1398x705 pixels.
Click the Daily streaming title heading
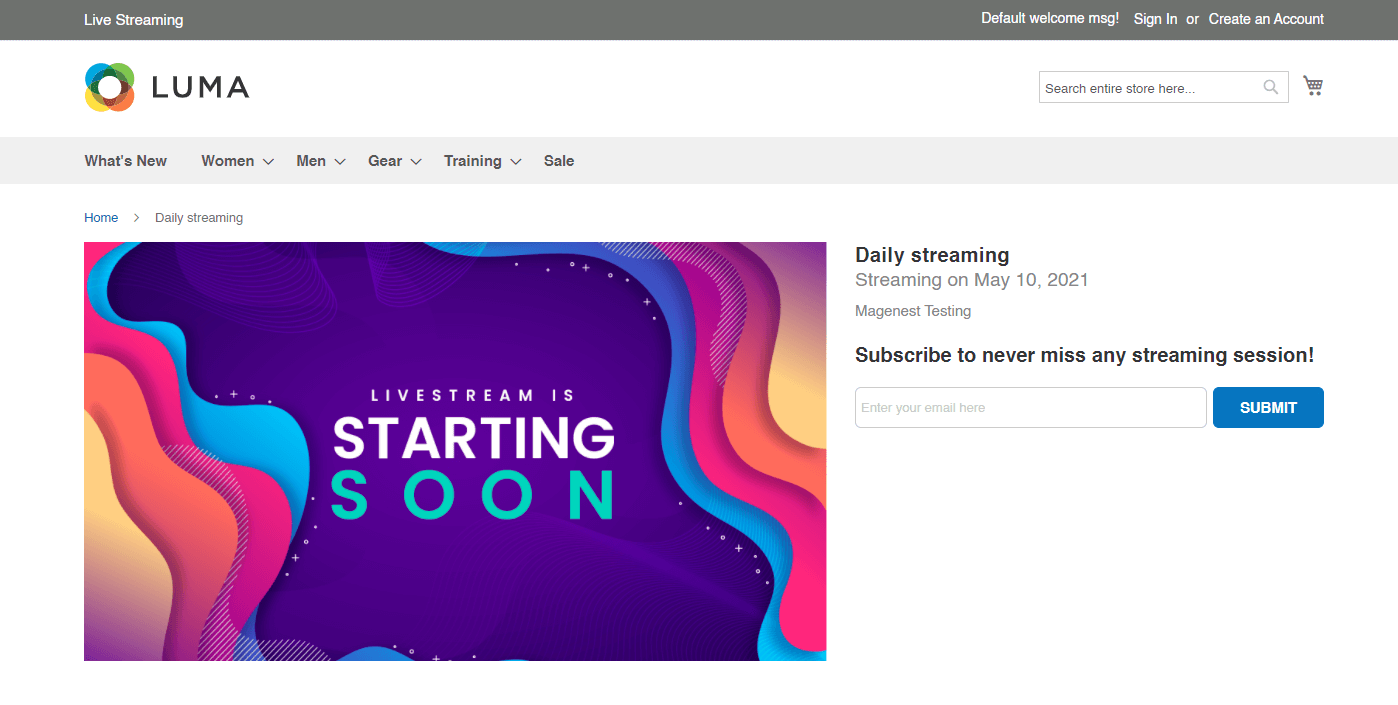932,255
